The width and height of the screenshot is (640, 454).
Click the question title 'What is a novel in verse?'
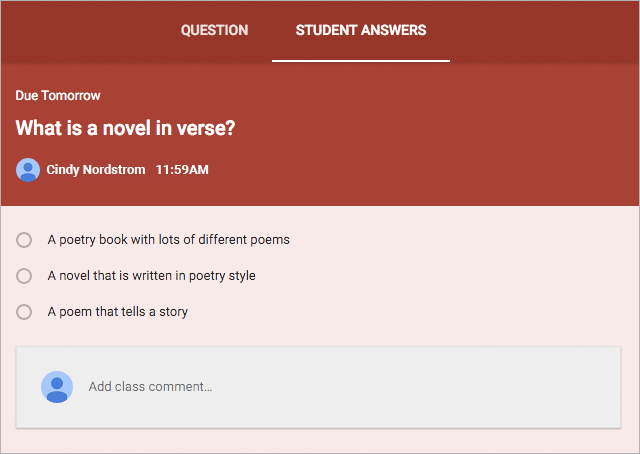point(125,129)
